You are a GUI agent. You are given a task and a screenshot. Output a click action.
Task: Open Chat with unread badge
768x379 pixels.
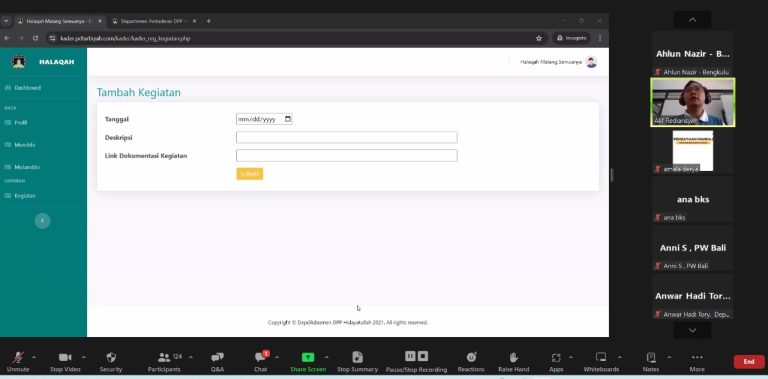pos(261,361)
